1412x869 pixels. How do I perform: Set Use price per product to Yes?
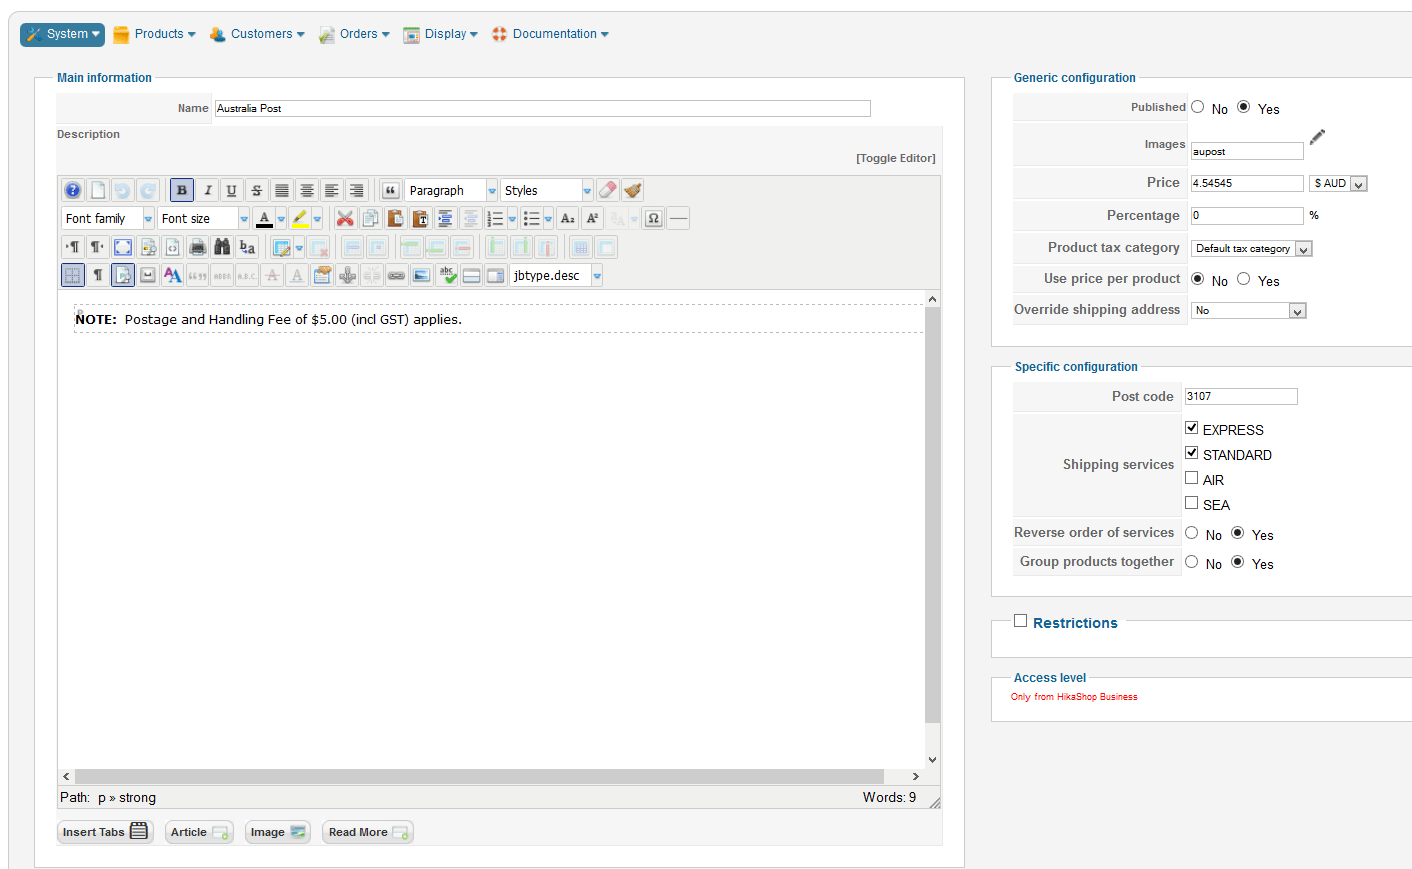click(1244, 279)
